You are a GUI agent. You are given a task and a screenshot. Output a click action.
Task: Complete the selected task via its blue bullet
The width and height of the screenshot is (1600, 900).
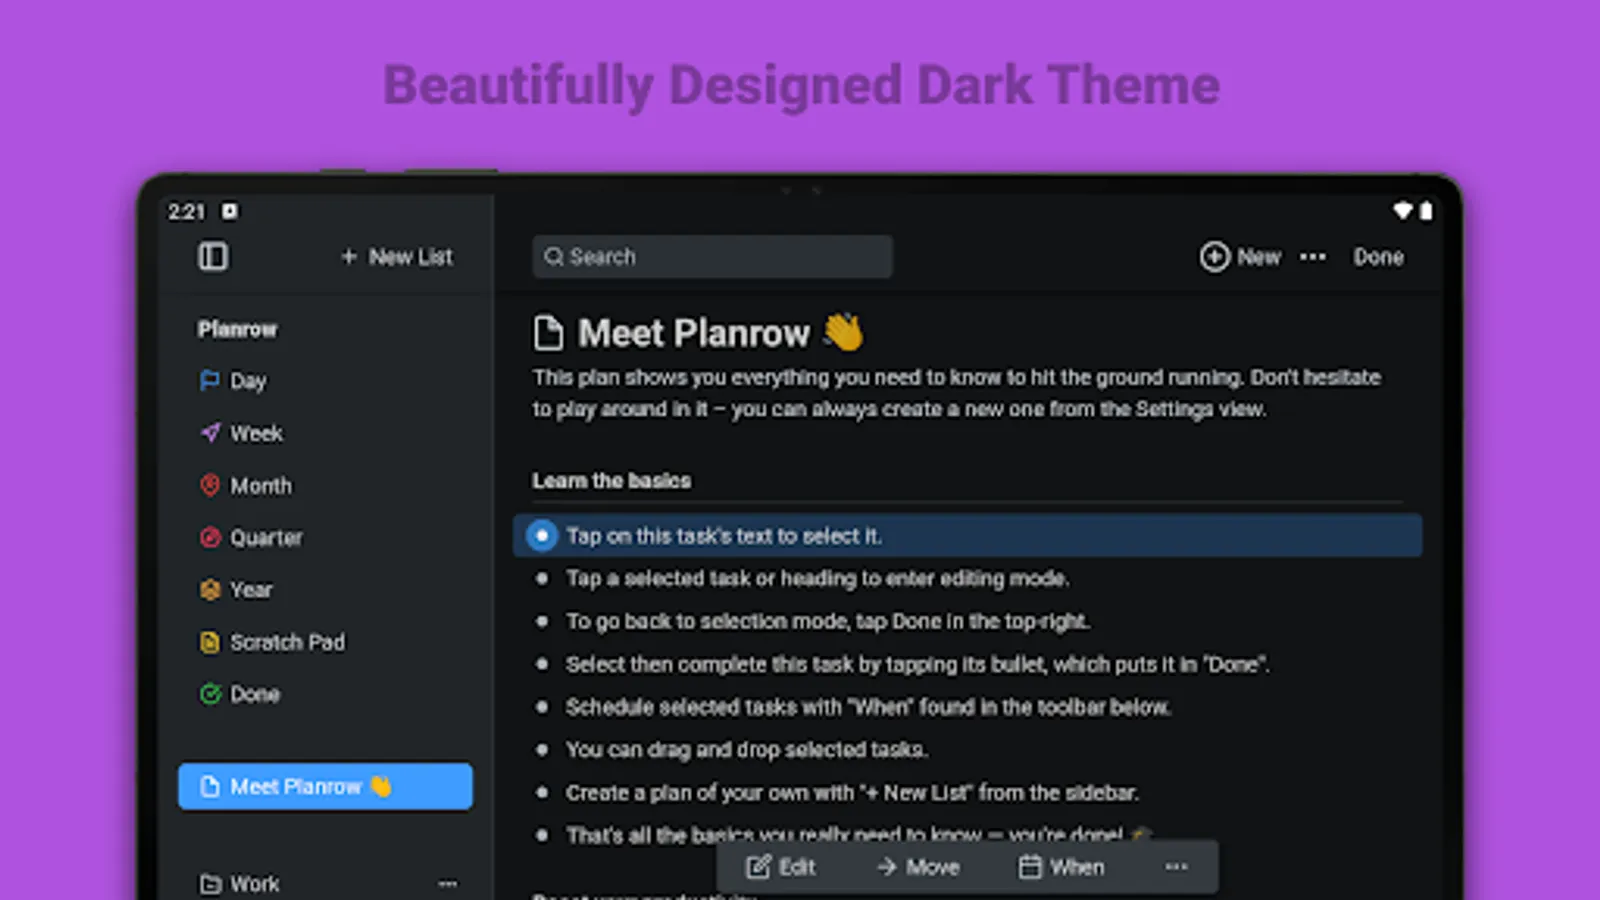[542, 536]
